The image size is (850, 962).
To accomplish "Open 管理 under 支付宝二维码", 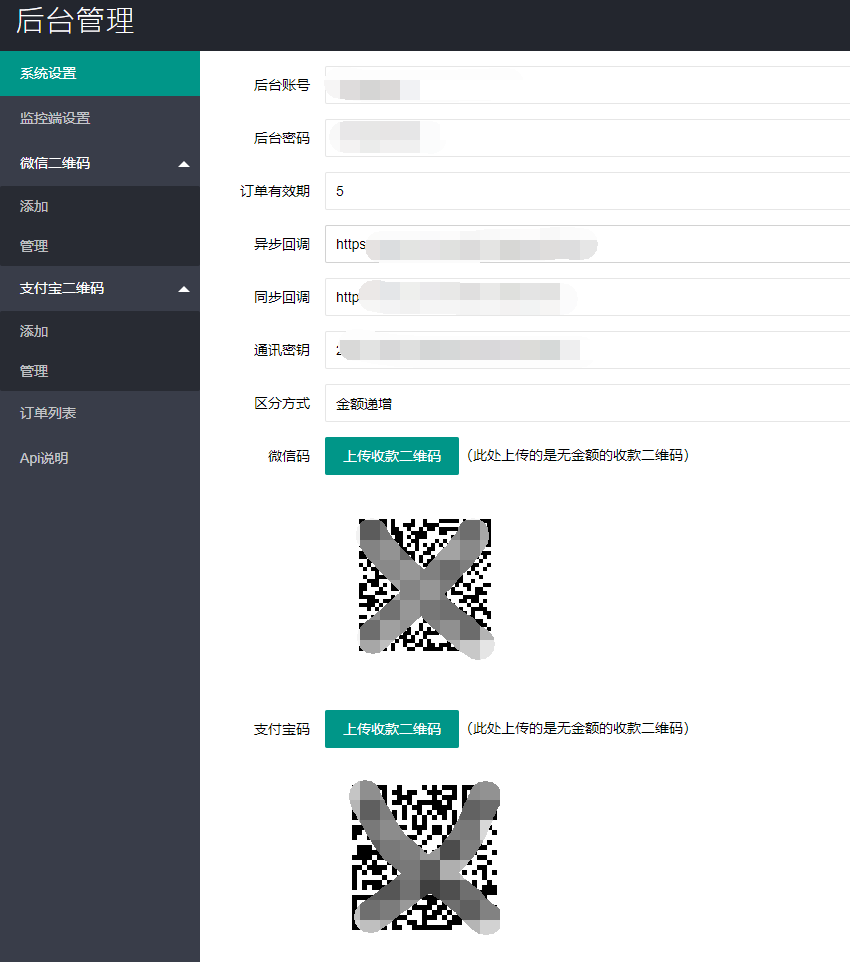I will click(x=99, y=371).
